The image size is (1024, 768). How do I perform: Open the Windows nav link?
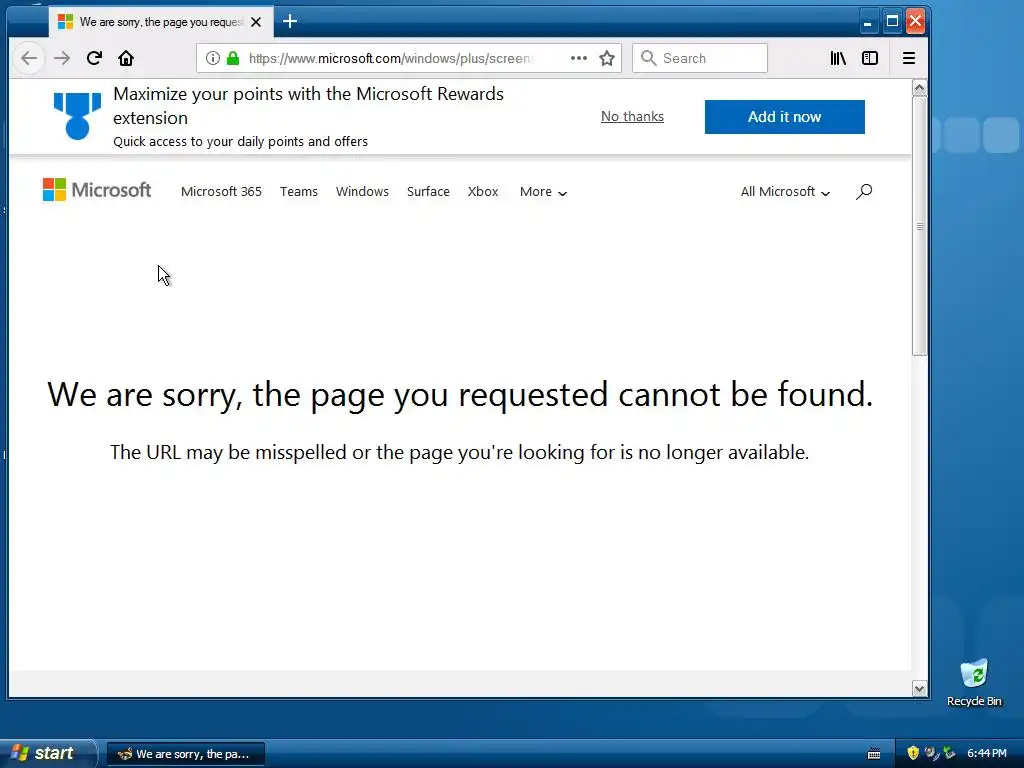[x=362, y=191]
